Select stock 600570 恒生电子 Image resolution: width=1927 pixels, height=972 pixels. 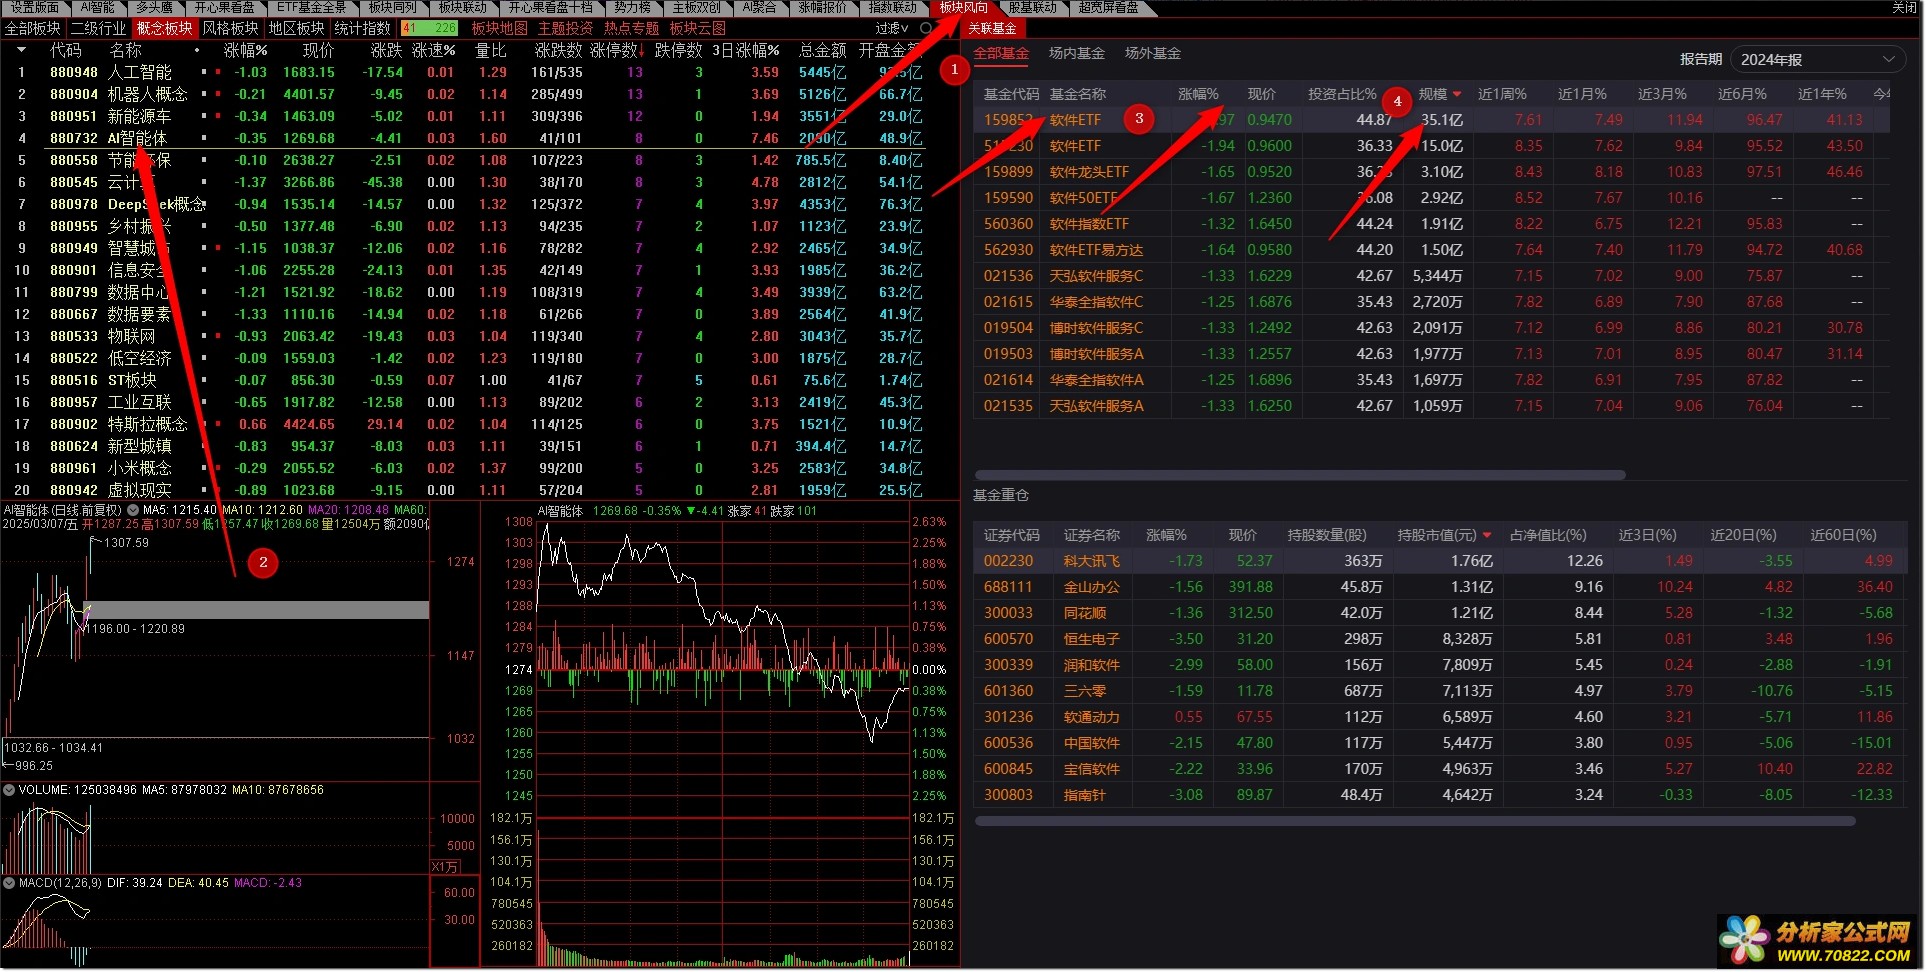pos(1438,639)
